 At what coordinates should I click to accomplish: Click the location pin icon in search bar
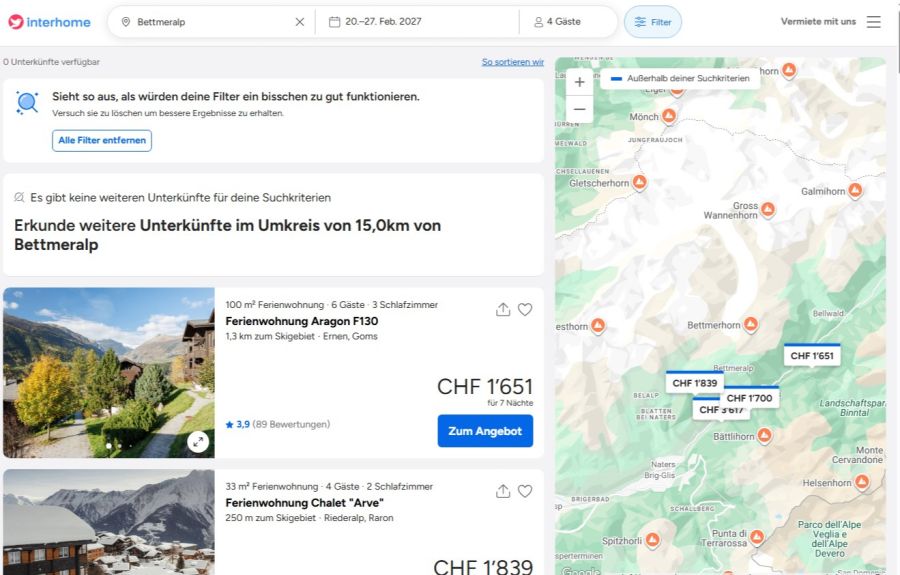pos(126,22)
